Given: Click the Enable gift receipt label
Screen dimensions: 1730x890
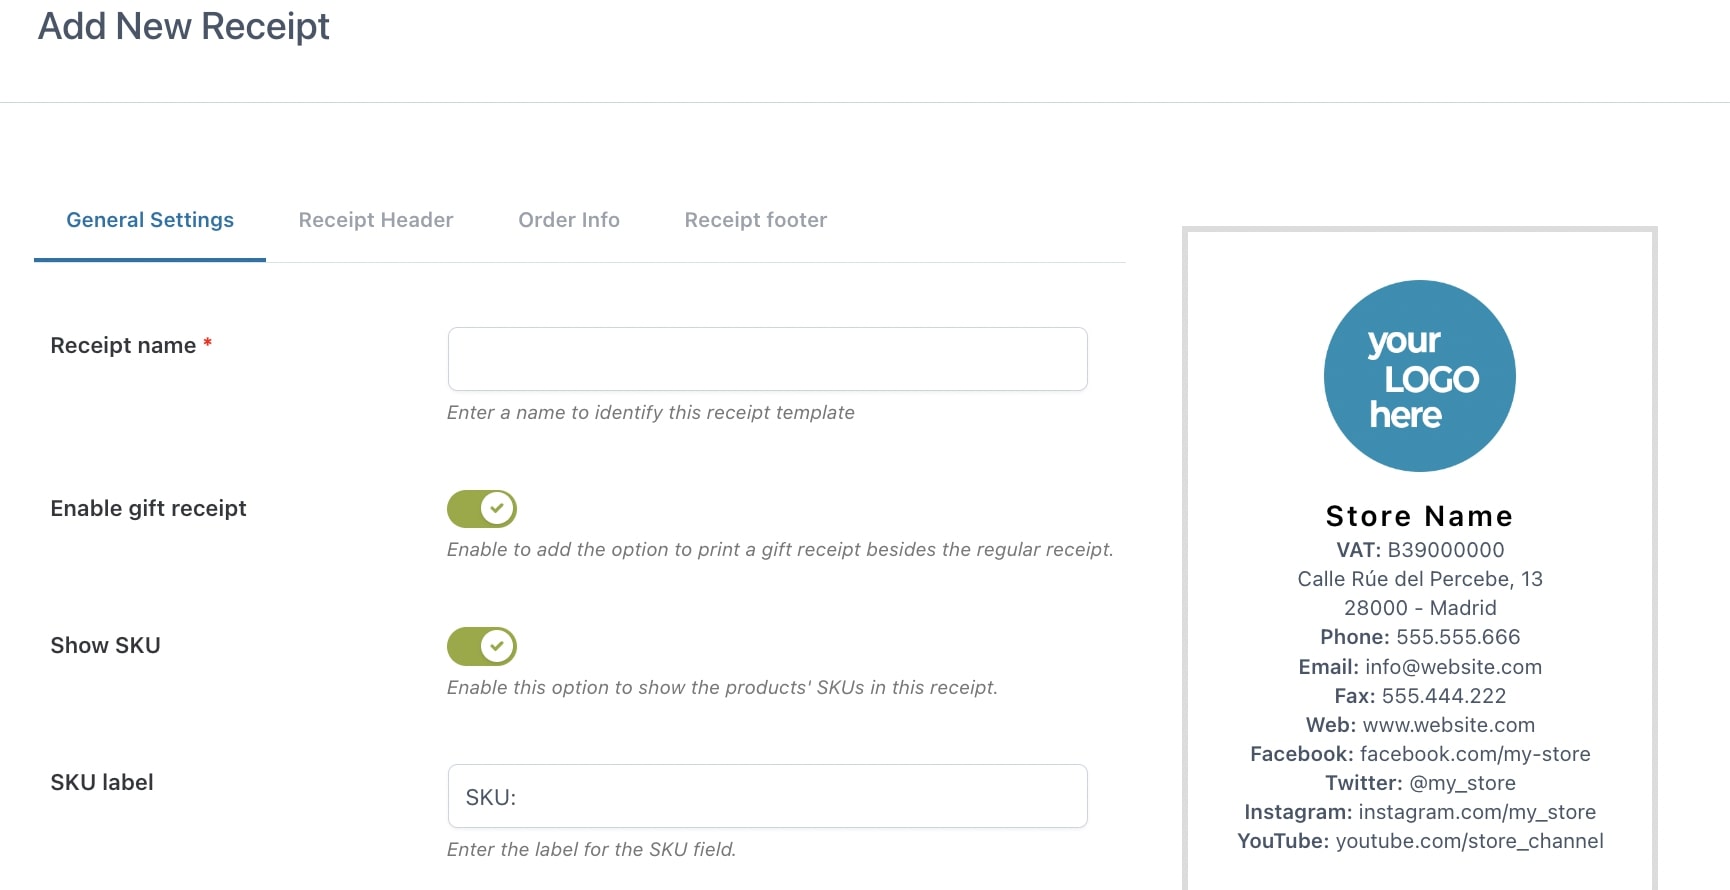Looking at the screenshot, I should coord(148,509).
